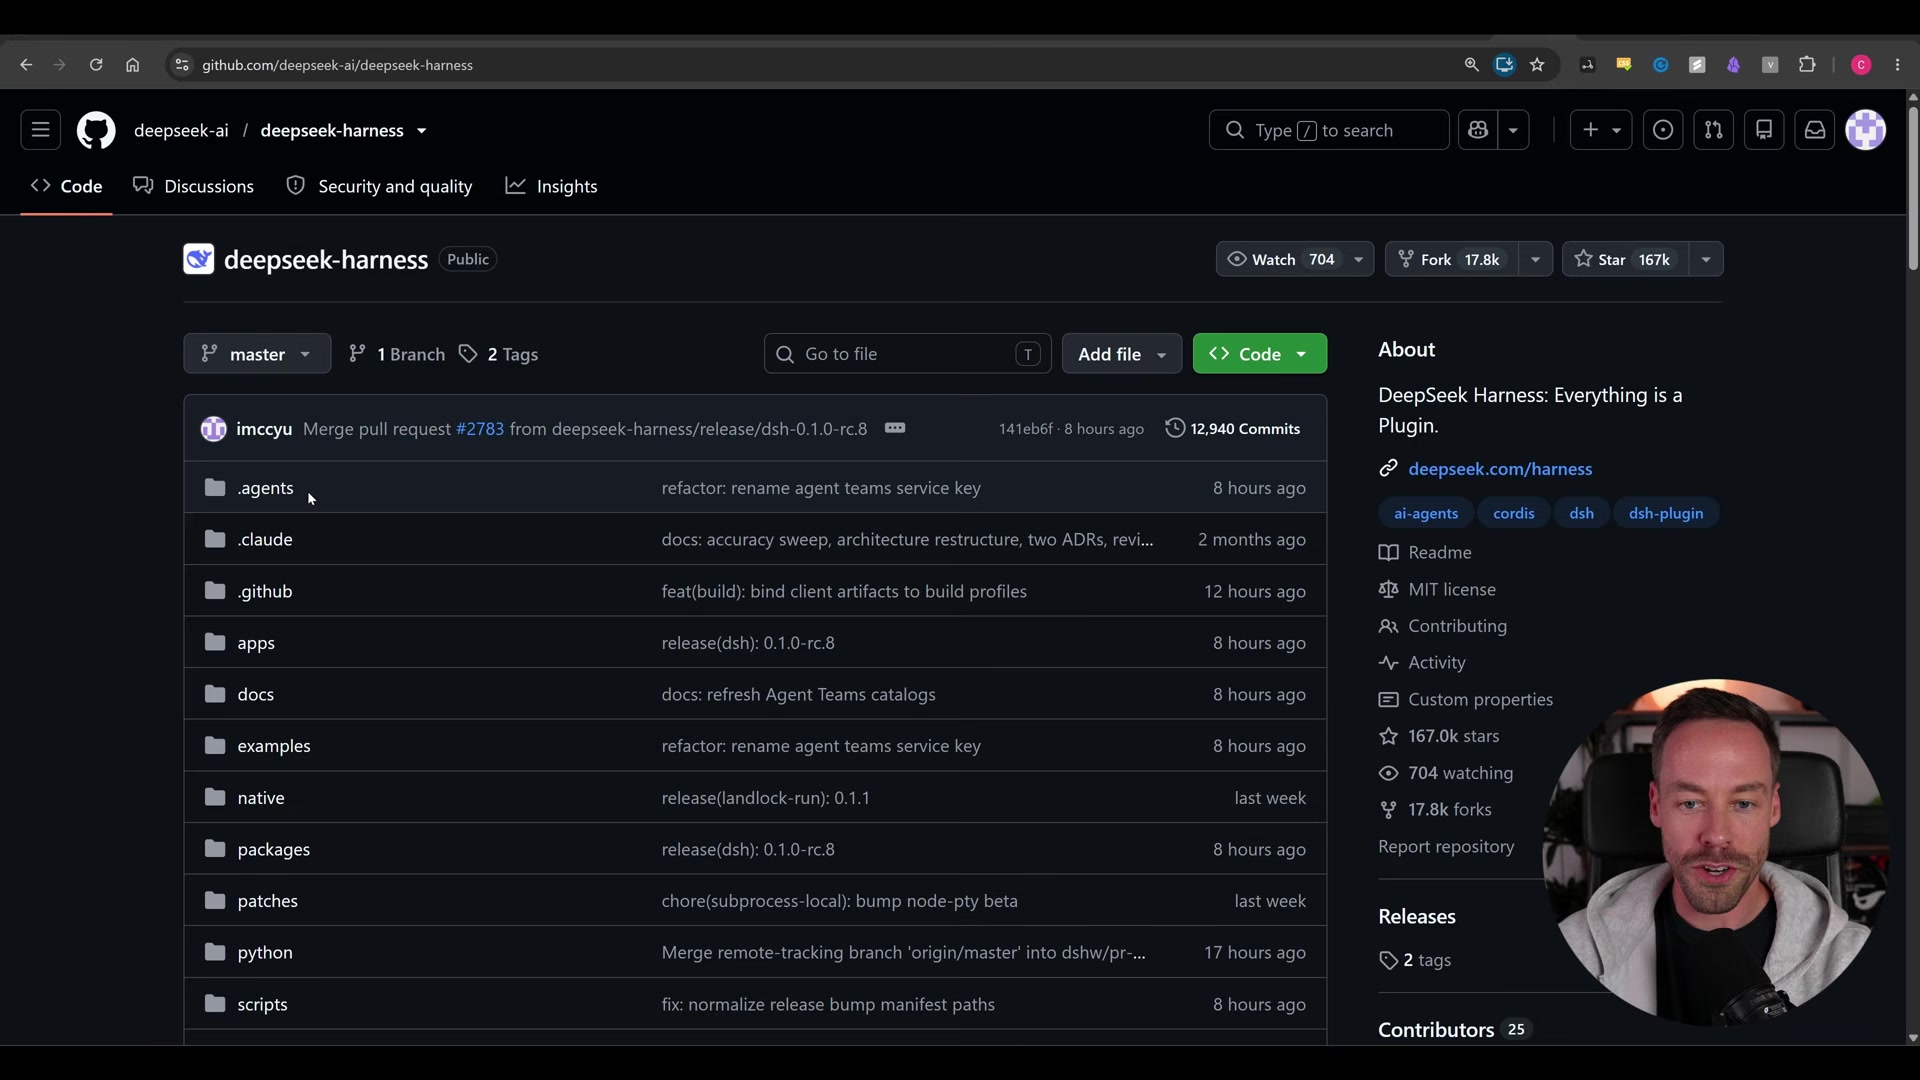Screen dimensions: 1920x1080
Task: Click the zoom magnifier icon in address bar
Action: [x=1471, y=65]
